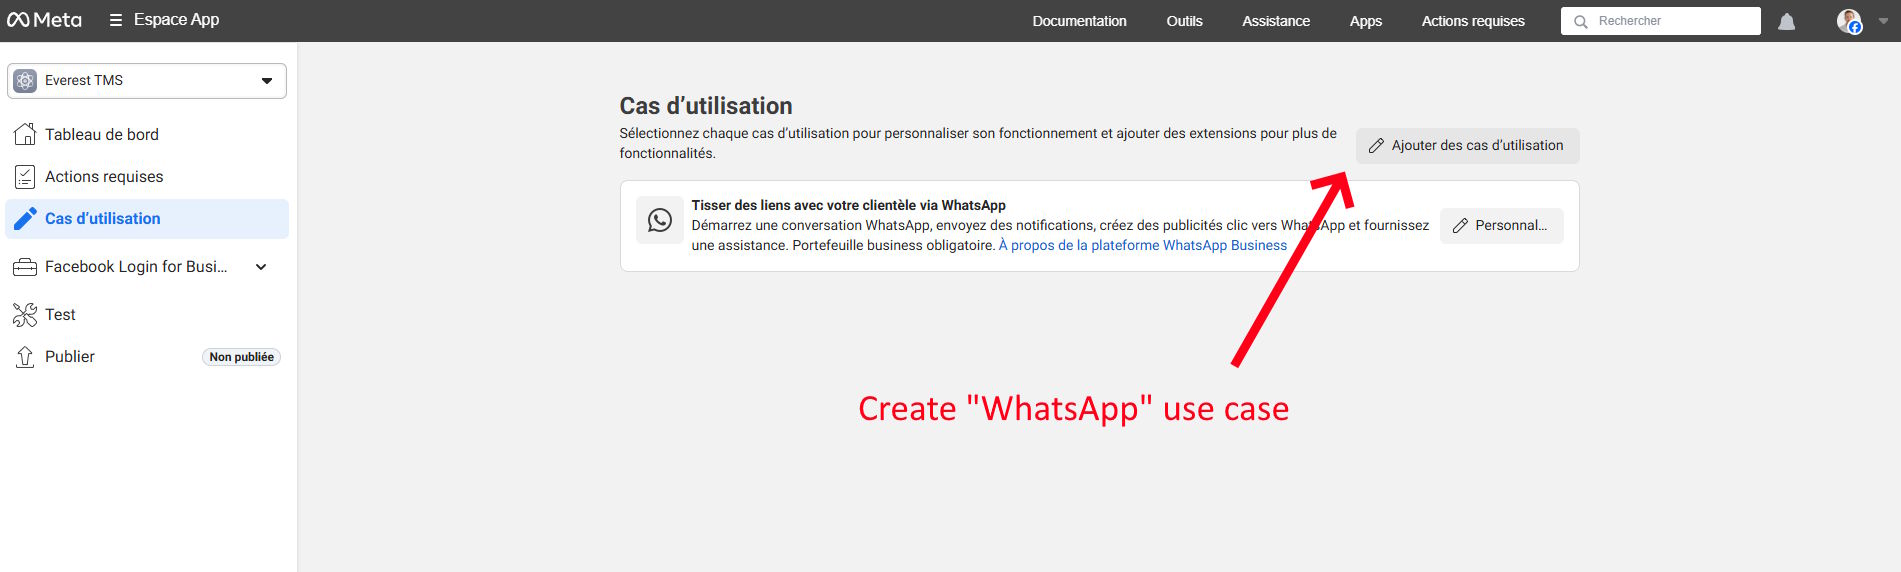Viewport: 1901px width, 572px height.
Task: Open the Outils top menu
Action: [x=1184, y=21]
